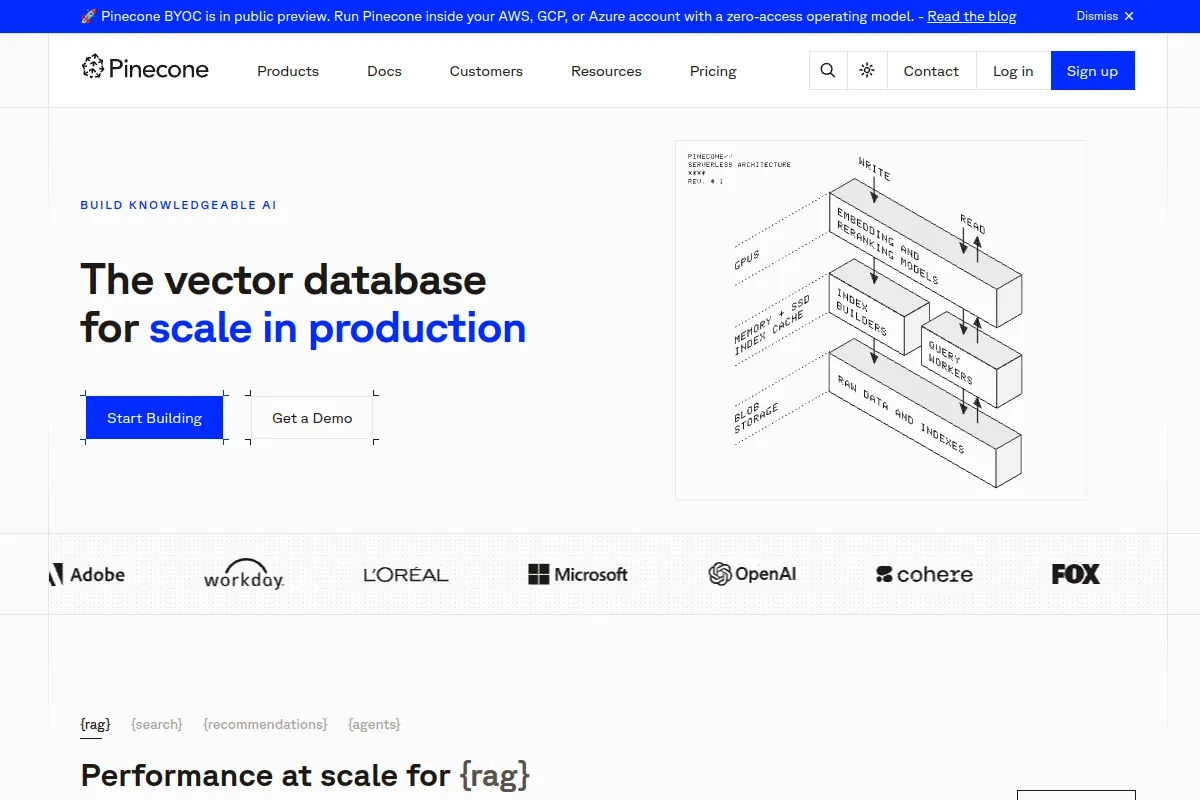Screen dimensions: 1200x800
Task: Select the {recommendations} tab
Action: pos(265,724)
